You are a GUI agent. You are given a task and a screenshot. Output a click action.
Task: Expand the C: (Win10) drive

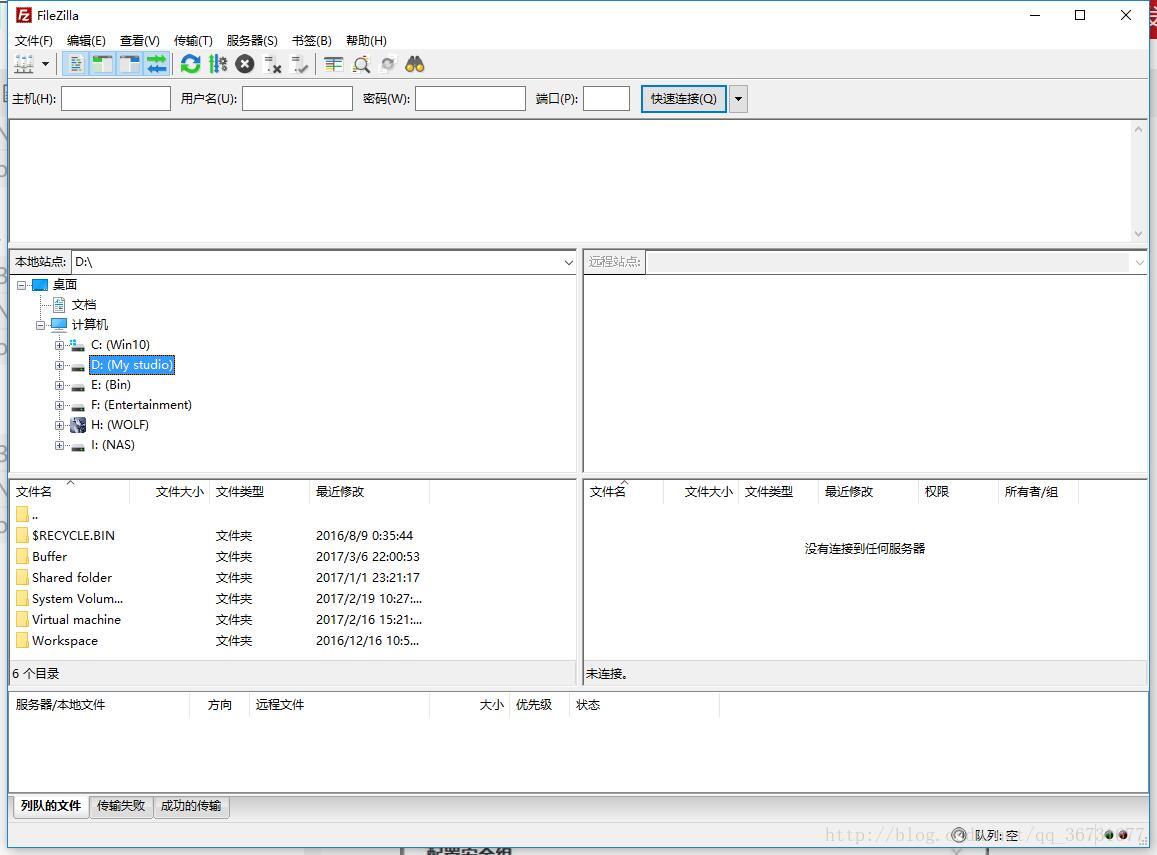coord(60,345)
